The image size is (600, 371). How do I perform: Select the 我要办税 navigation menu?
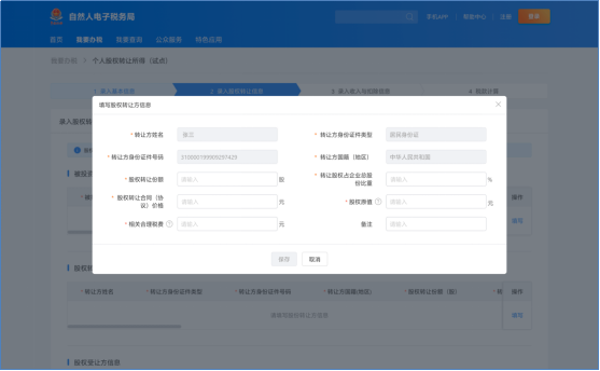89,40
